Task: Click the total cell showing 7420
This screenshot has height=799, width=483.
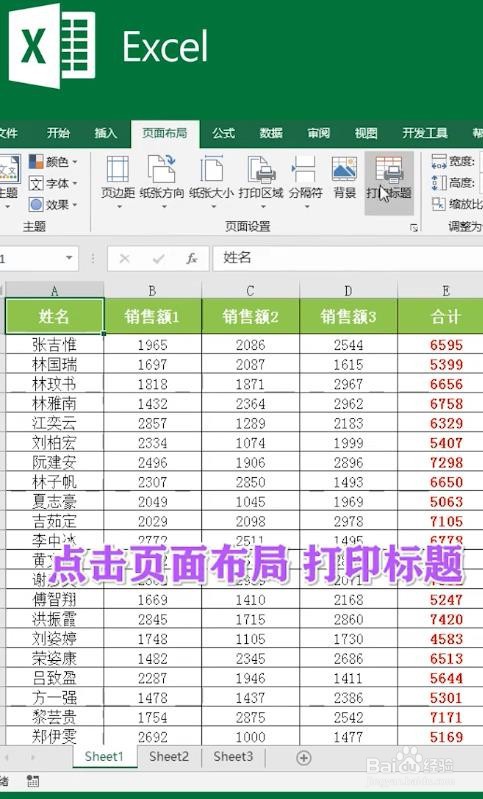Action: 441,619
